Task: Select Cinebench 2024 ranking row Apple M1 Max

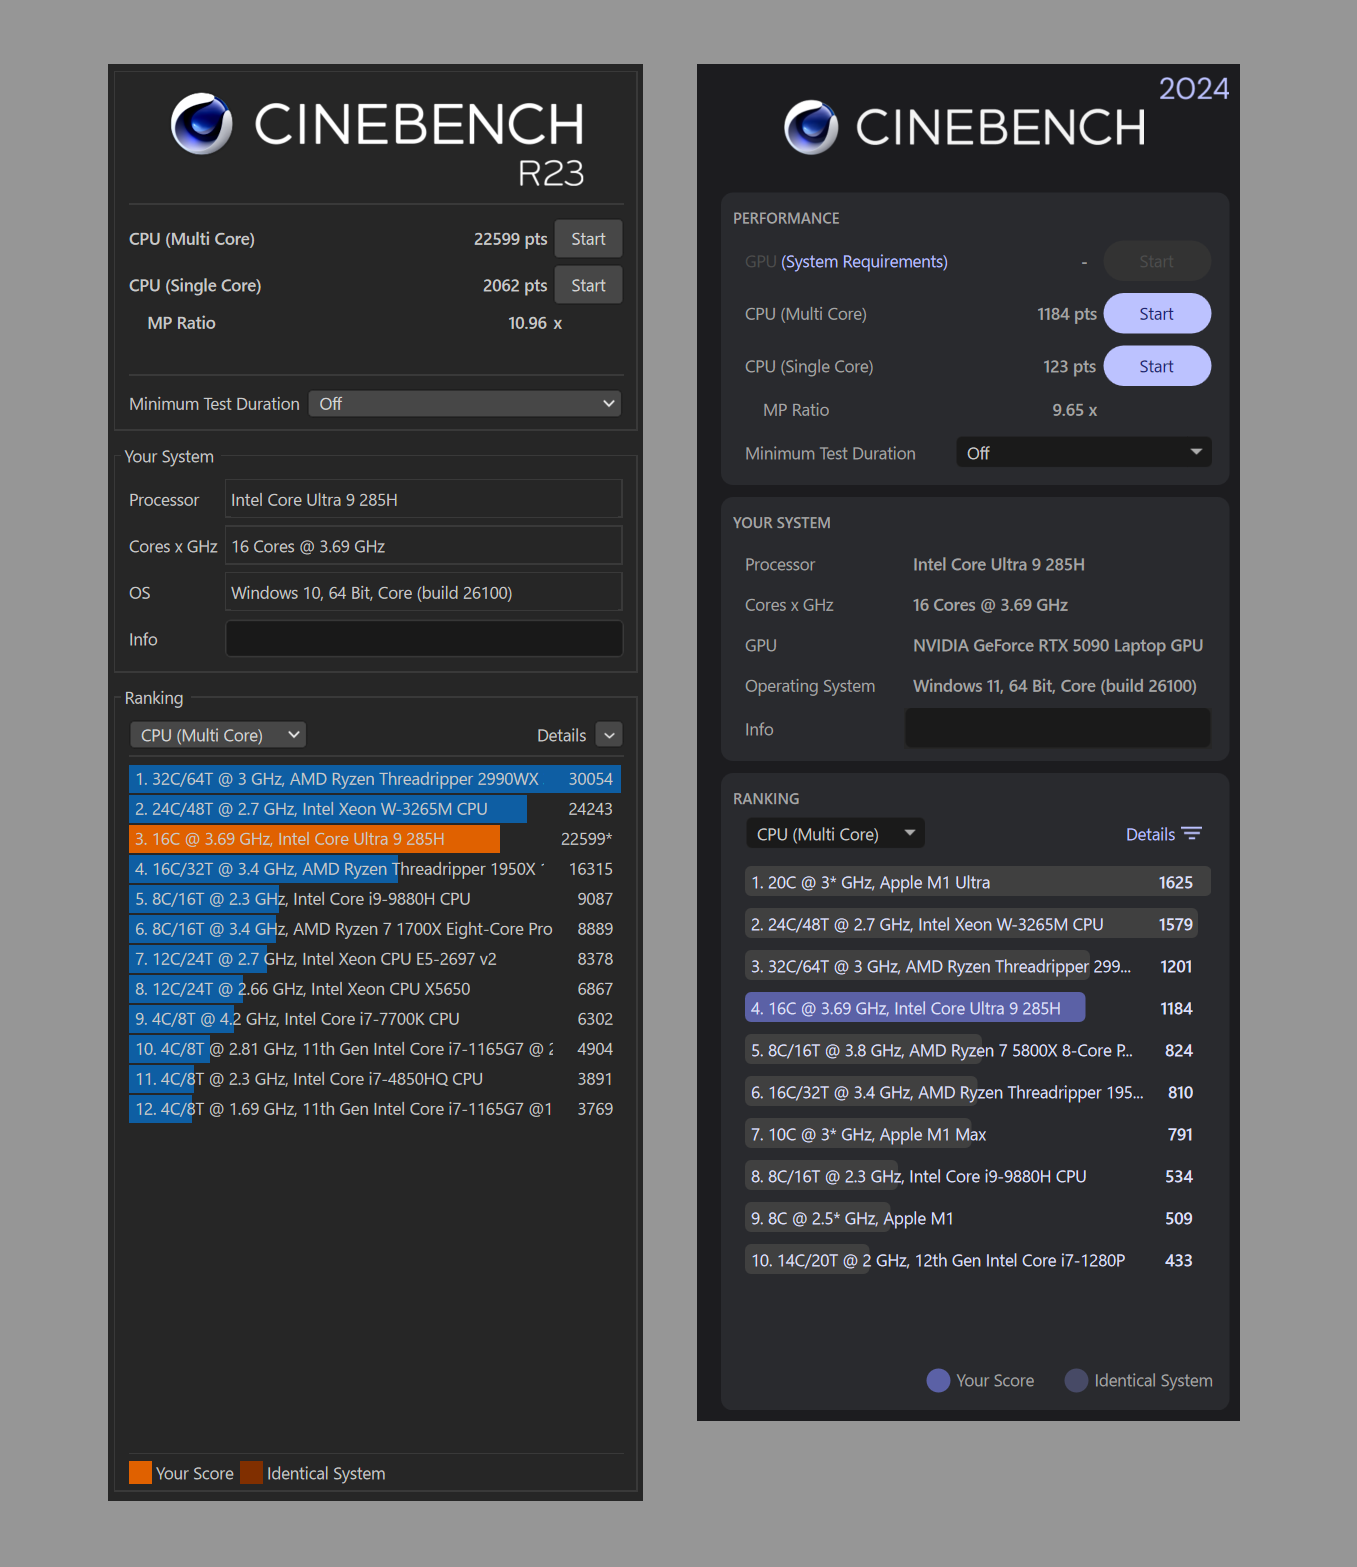Action: coord(978,1134)
